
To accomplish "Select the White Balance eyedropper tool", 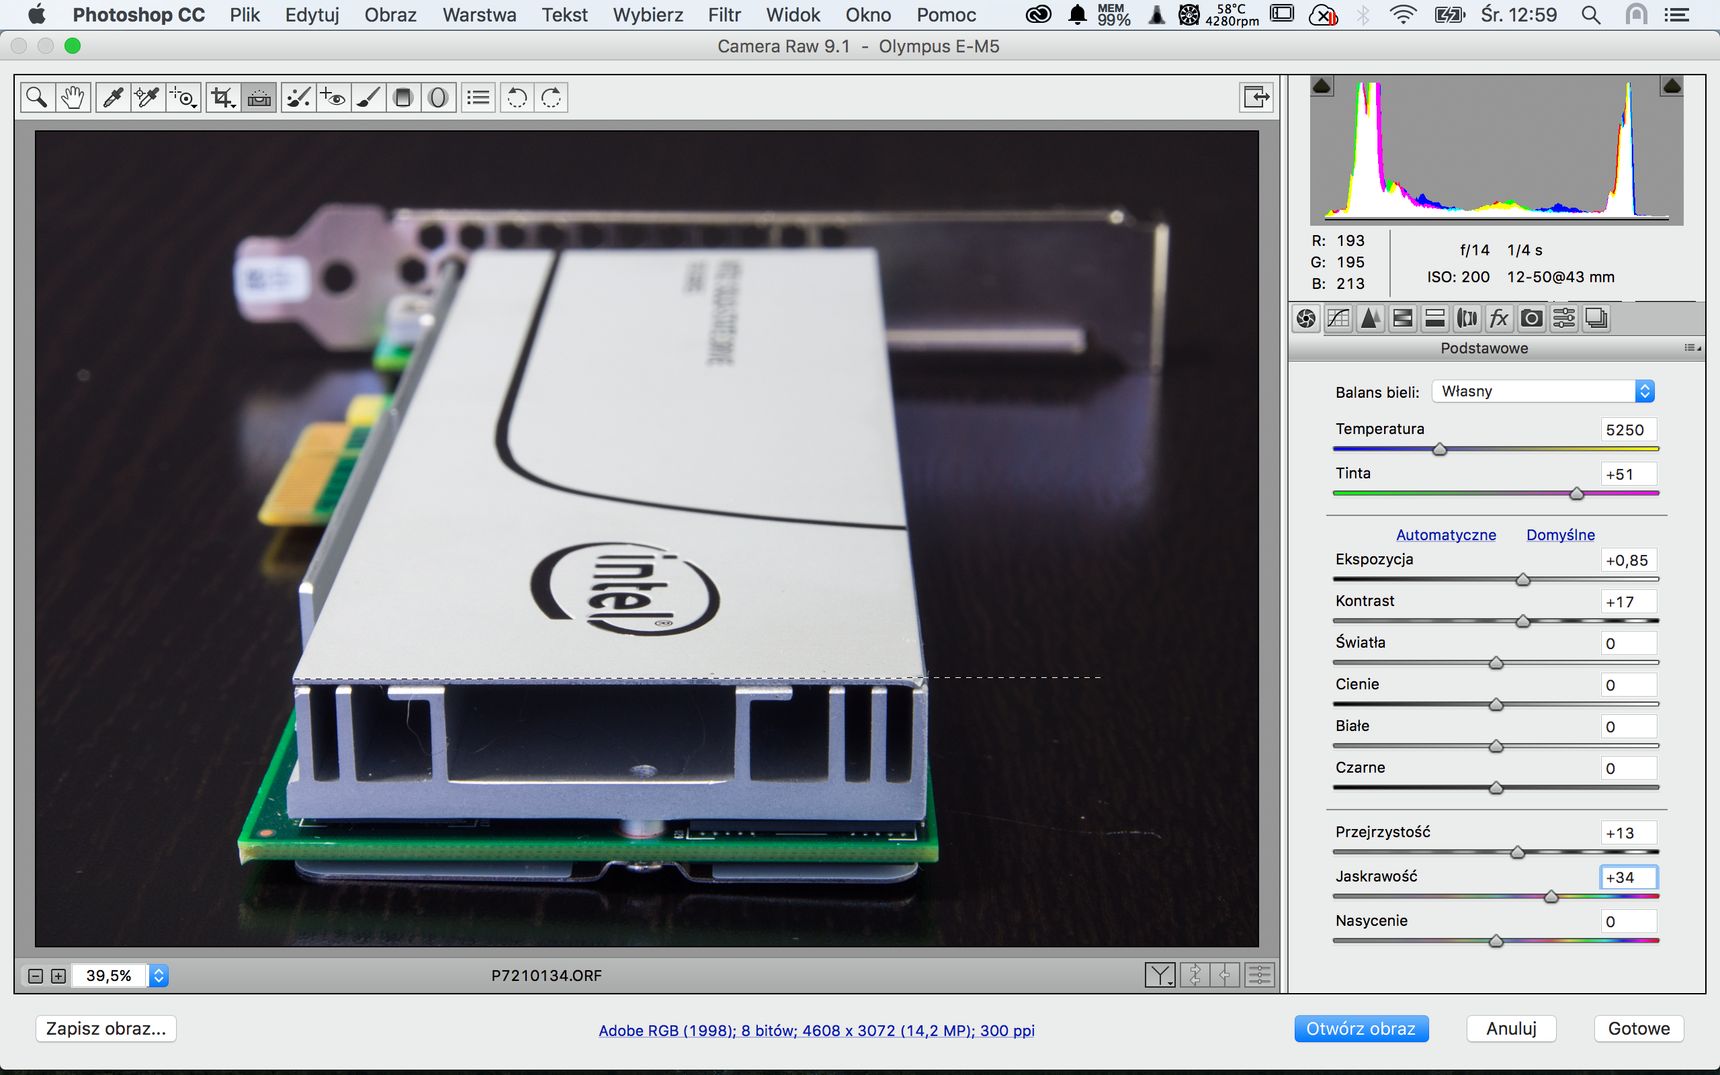I will click(x=112, y=97).
